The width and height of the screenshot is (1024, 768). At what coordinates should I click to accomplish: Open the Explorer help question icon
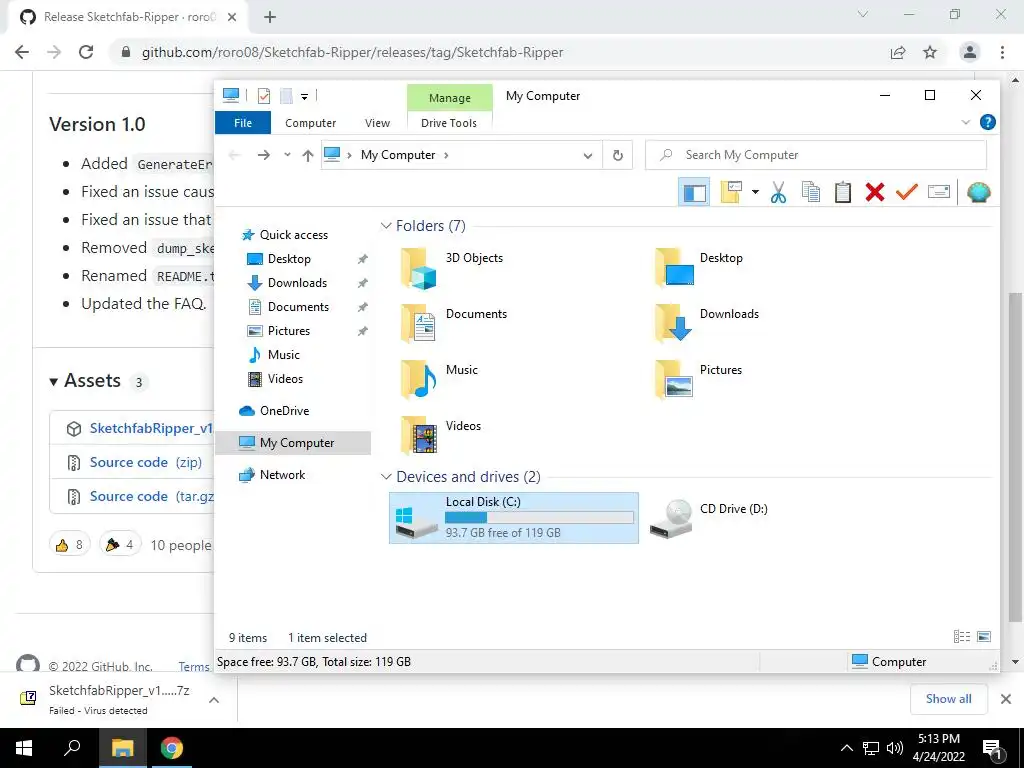click(x=987, y=122)
